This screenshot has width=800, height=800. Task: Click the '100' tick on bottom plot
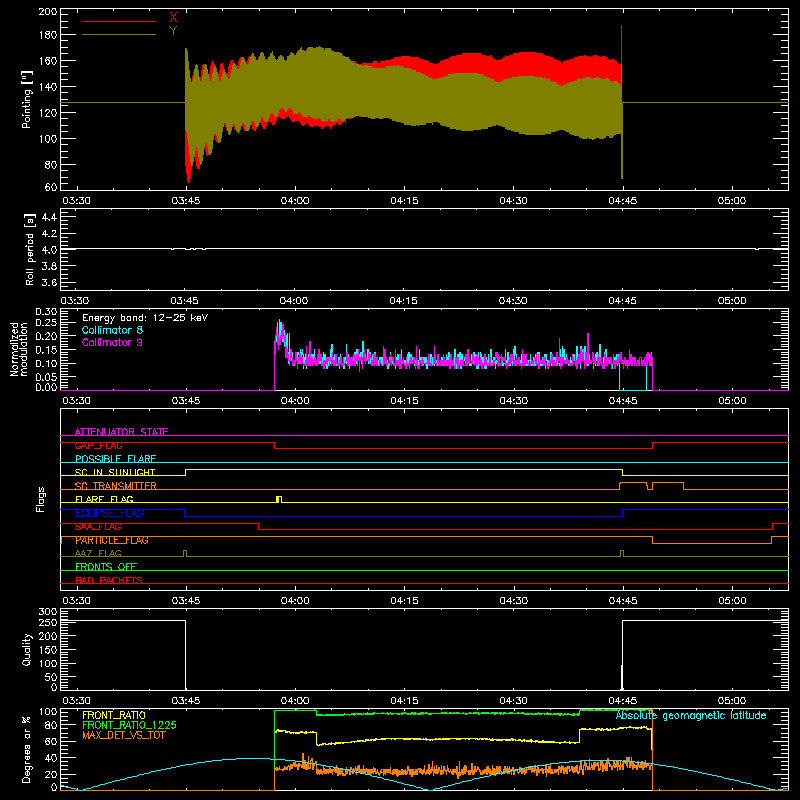click(x=48, y=712)
